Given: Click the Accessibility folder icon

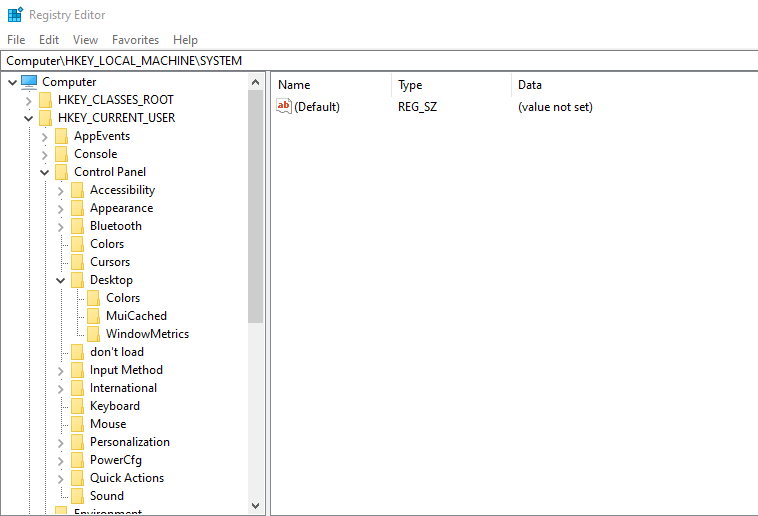Looking at the screenshot, I should [x=77, y=190].
